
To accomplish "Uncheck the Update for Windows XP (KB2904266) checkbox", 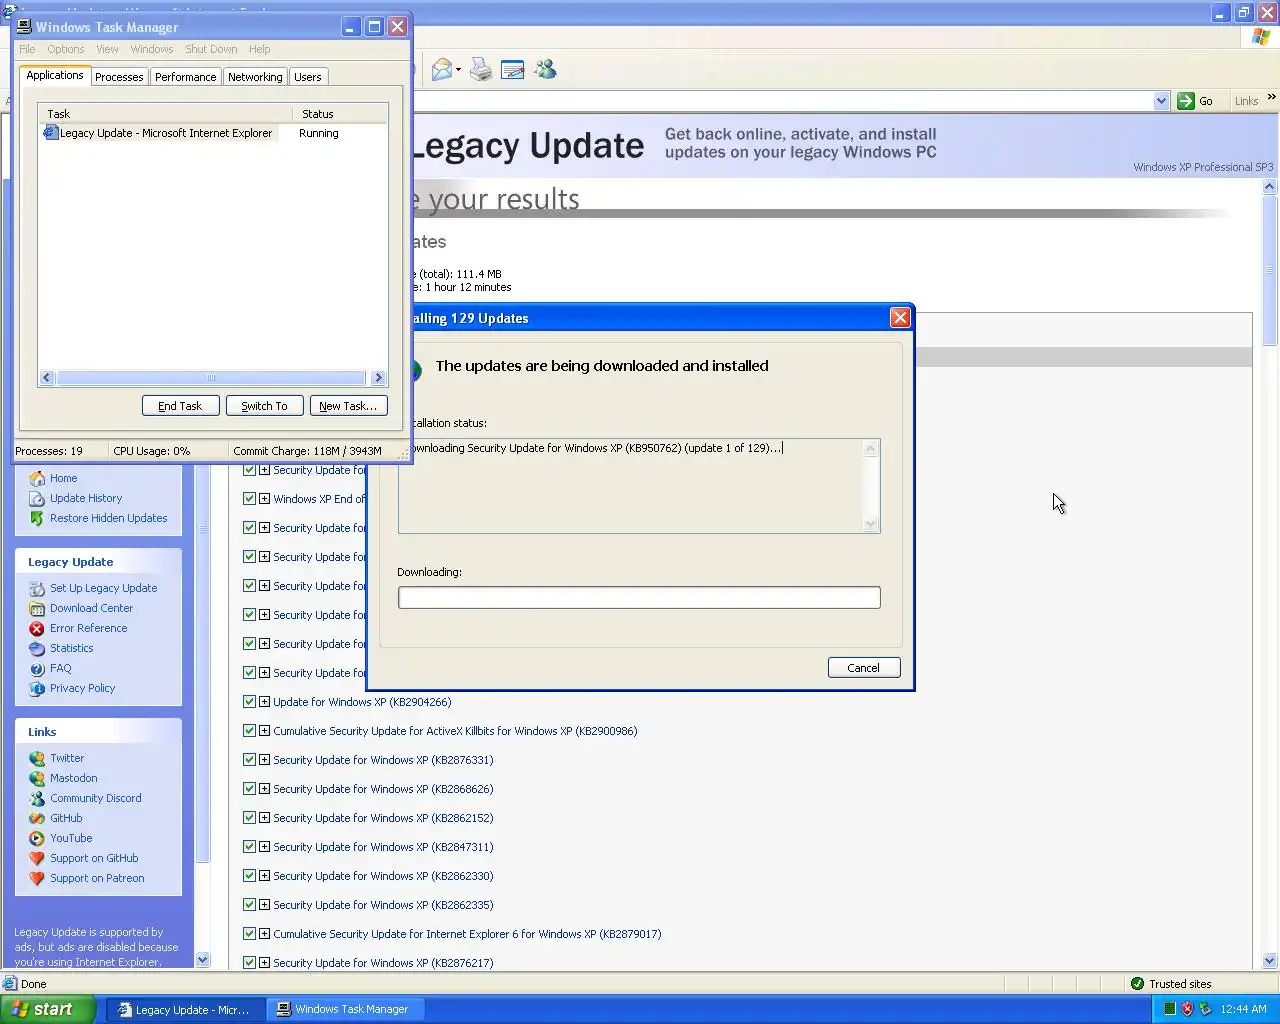I will point(250,702).
